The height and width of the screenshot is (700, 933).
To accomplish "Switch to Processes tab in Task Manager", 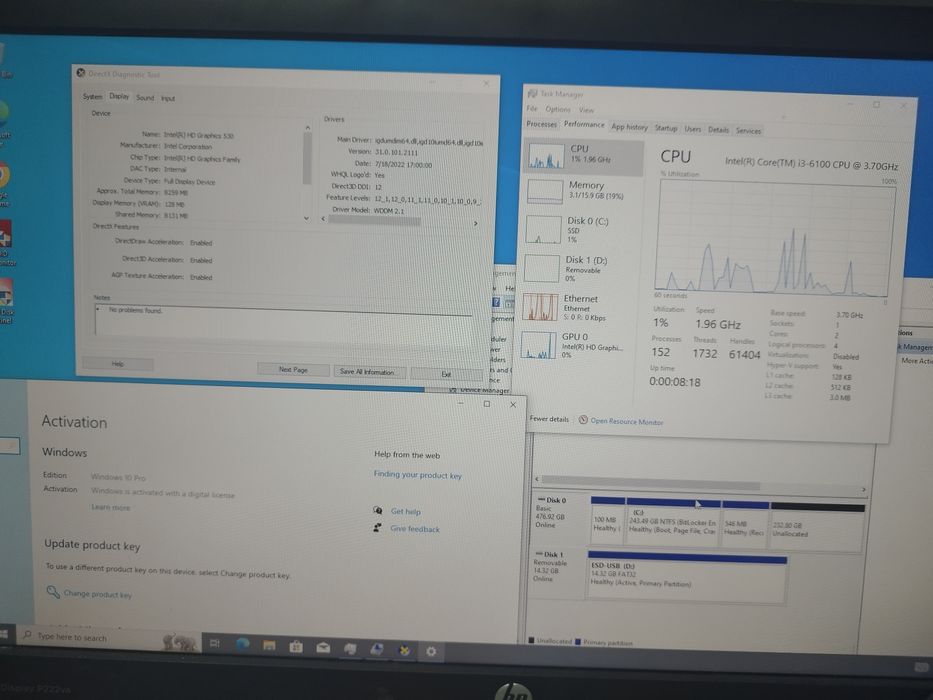I will (x=541, y=124).
